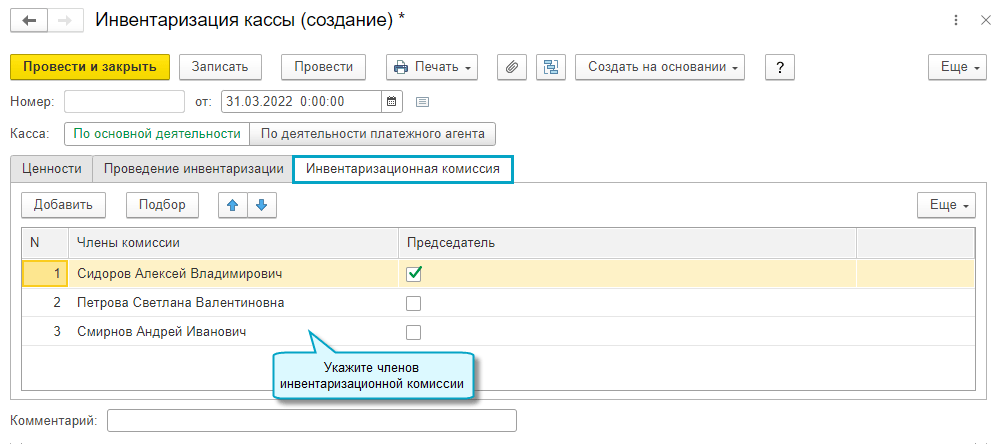Switch to the Ценности tab
The width and height of the screenshot is (1006, 444).
[51, 169]
